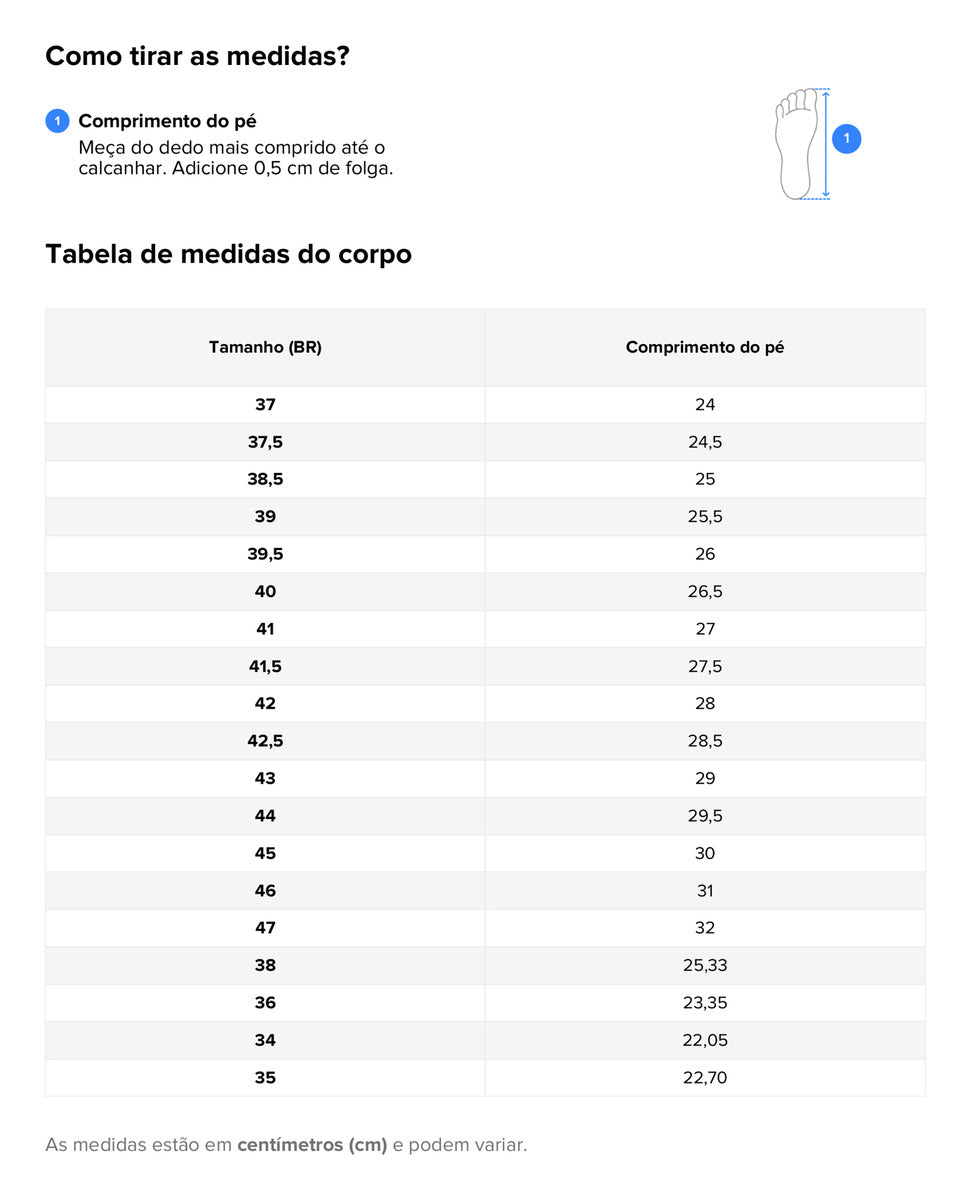Click the blue number 1 badge beside the foot
Image resolution: width=971 pixels, height=1200 pixels.
[x=846, y=139]
